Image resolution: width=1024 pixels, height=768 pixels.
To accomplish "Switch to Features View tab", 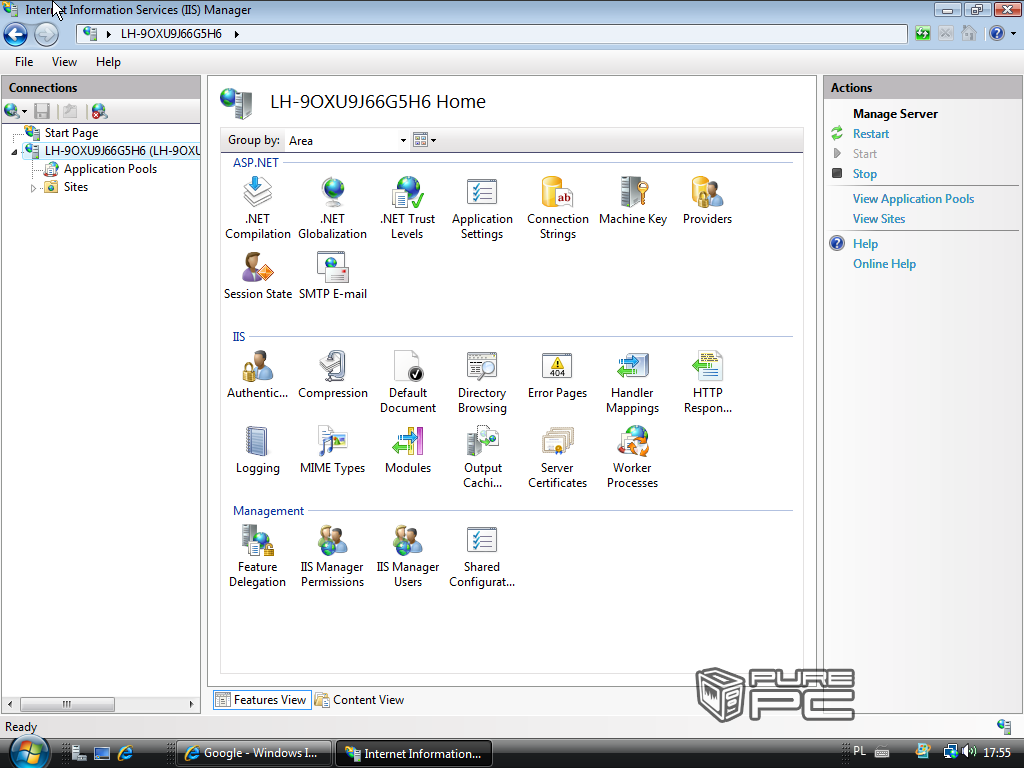I will coord(262,700).
